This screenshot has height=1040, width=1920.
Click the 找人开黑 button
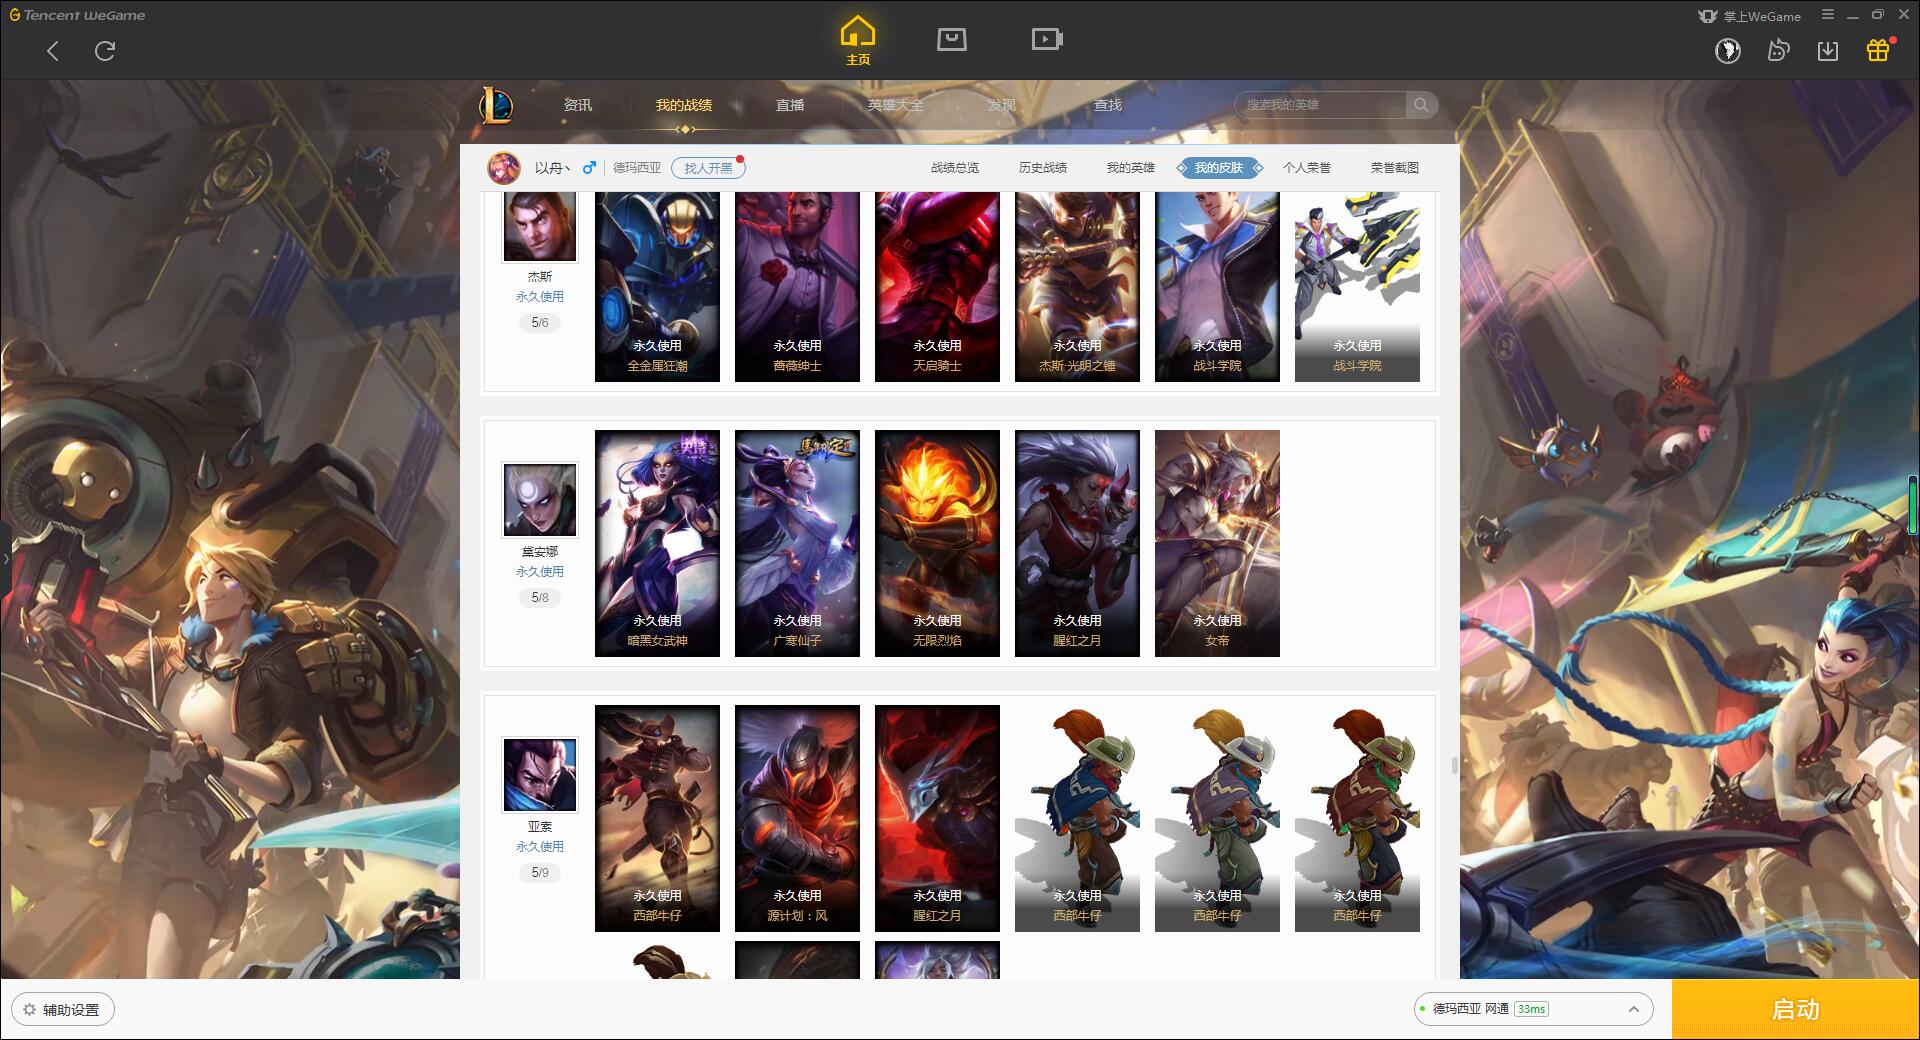pos(708,168)
